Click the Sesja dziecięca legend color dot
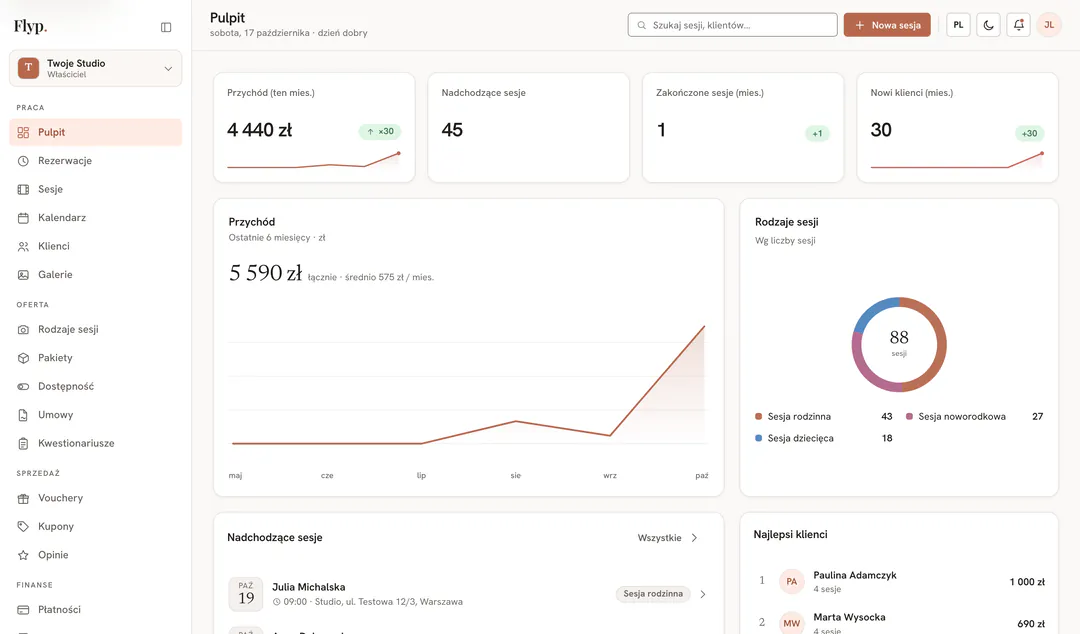Viewport: 1080px width, 634px height. coord(758,438)
